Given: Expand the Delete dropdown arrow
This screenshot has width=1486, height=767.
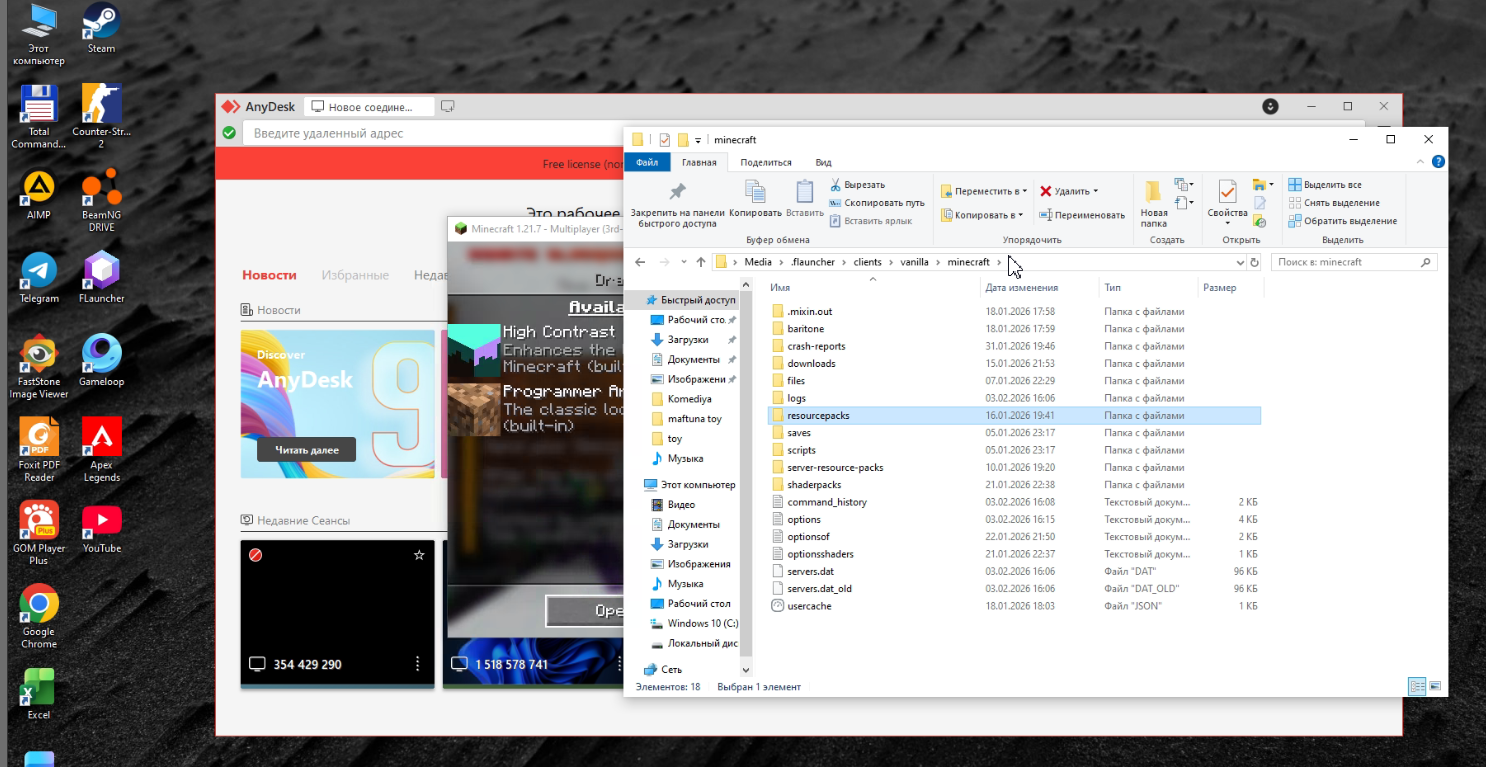Looking at the screenshot, I should tap(1095, 191).
